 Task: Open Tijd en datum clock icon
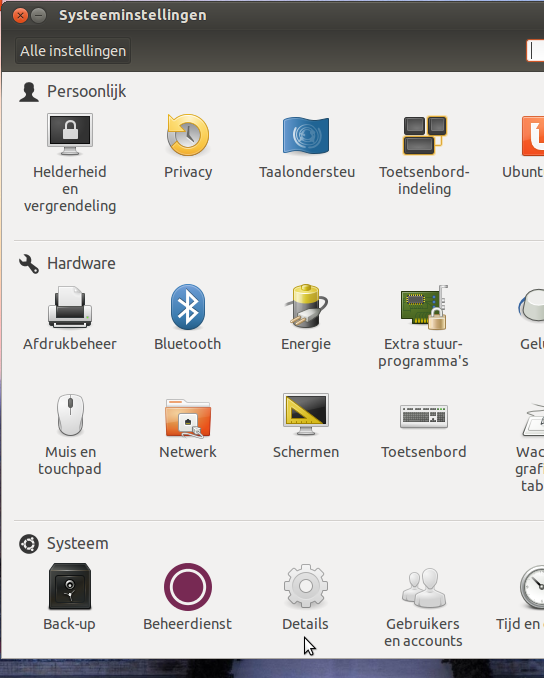532,587
